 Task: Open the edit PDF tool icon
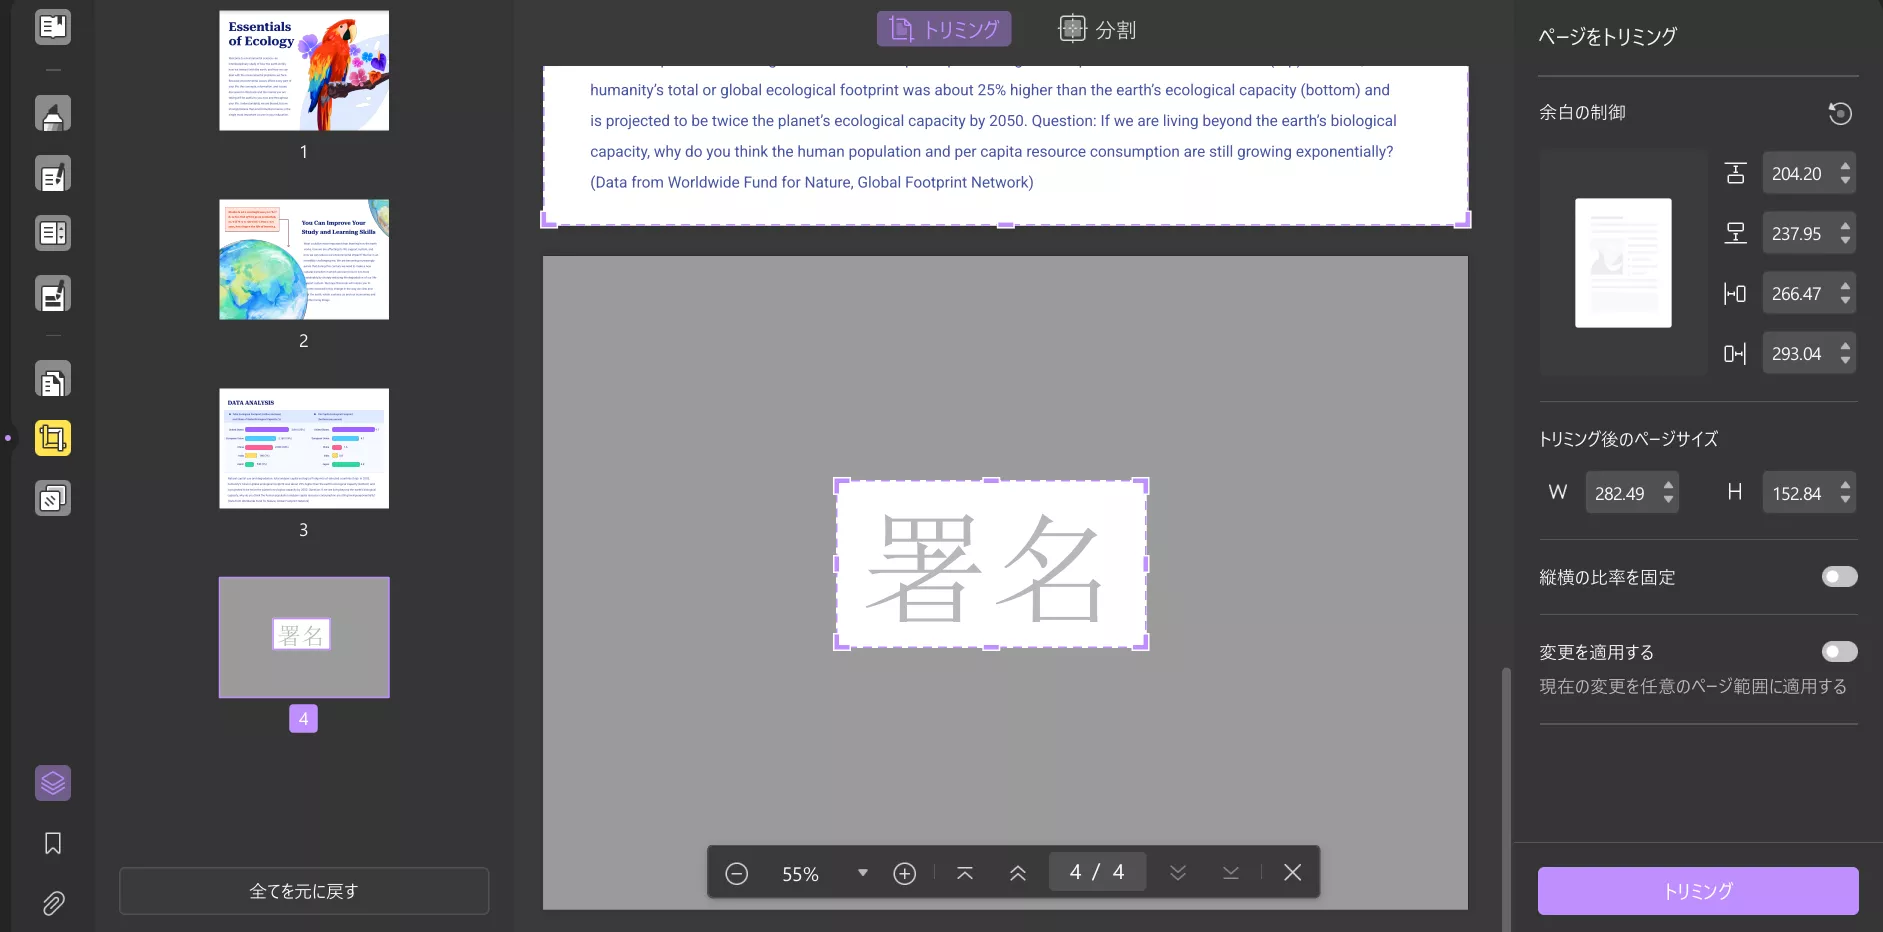tap(53, 174)
